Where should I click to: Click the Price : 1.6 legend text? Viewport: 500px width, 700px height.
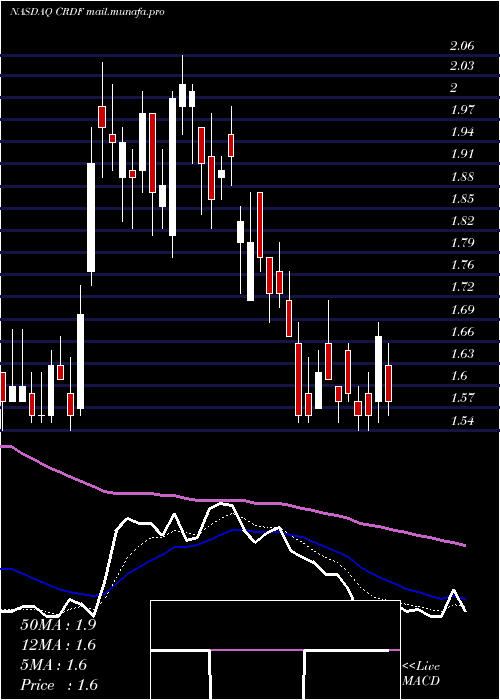[59, 685]
